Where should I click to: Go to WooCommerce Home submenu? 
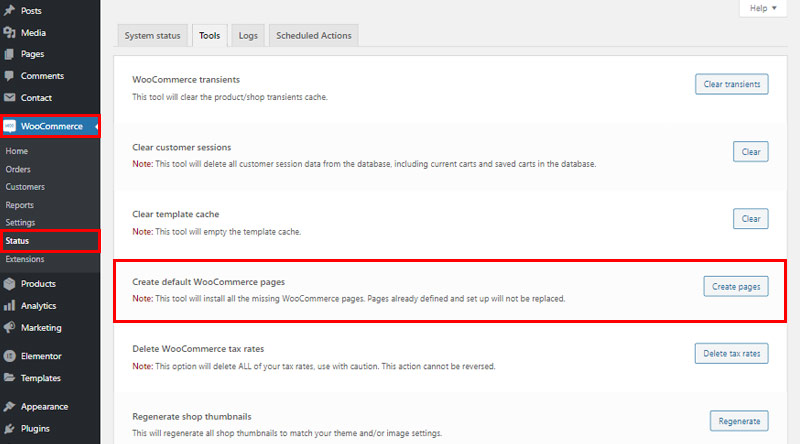pyautogui.click(x=17, y=151)
